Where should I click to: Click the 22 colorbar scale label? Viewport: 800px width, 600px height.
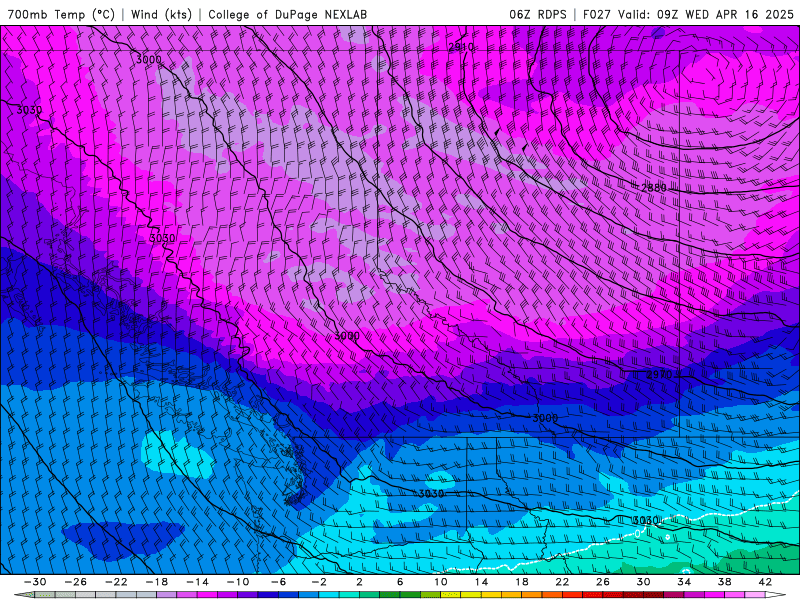click(x=562, y=582)
